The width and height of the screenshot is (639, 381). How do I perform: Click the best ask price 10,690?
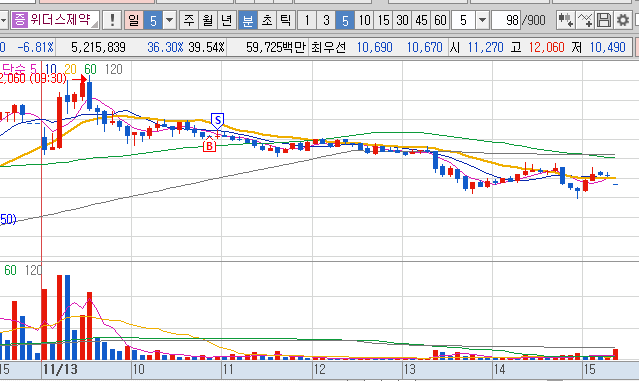375,48
